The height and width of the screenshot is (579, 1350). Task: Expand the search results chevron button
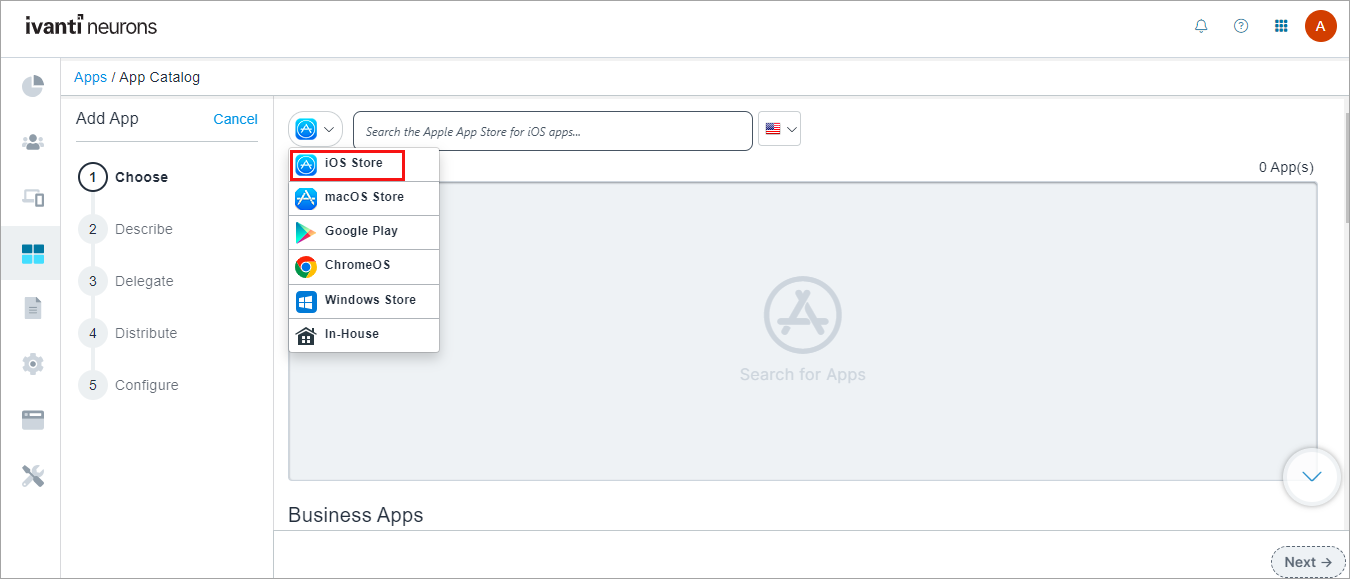1311,477
